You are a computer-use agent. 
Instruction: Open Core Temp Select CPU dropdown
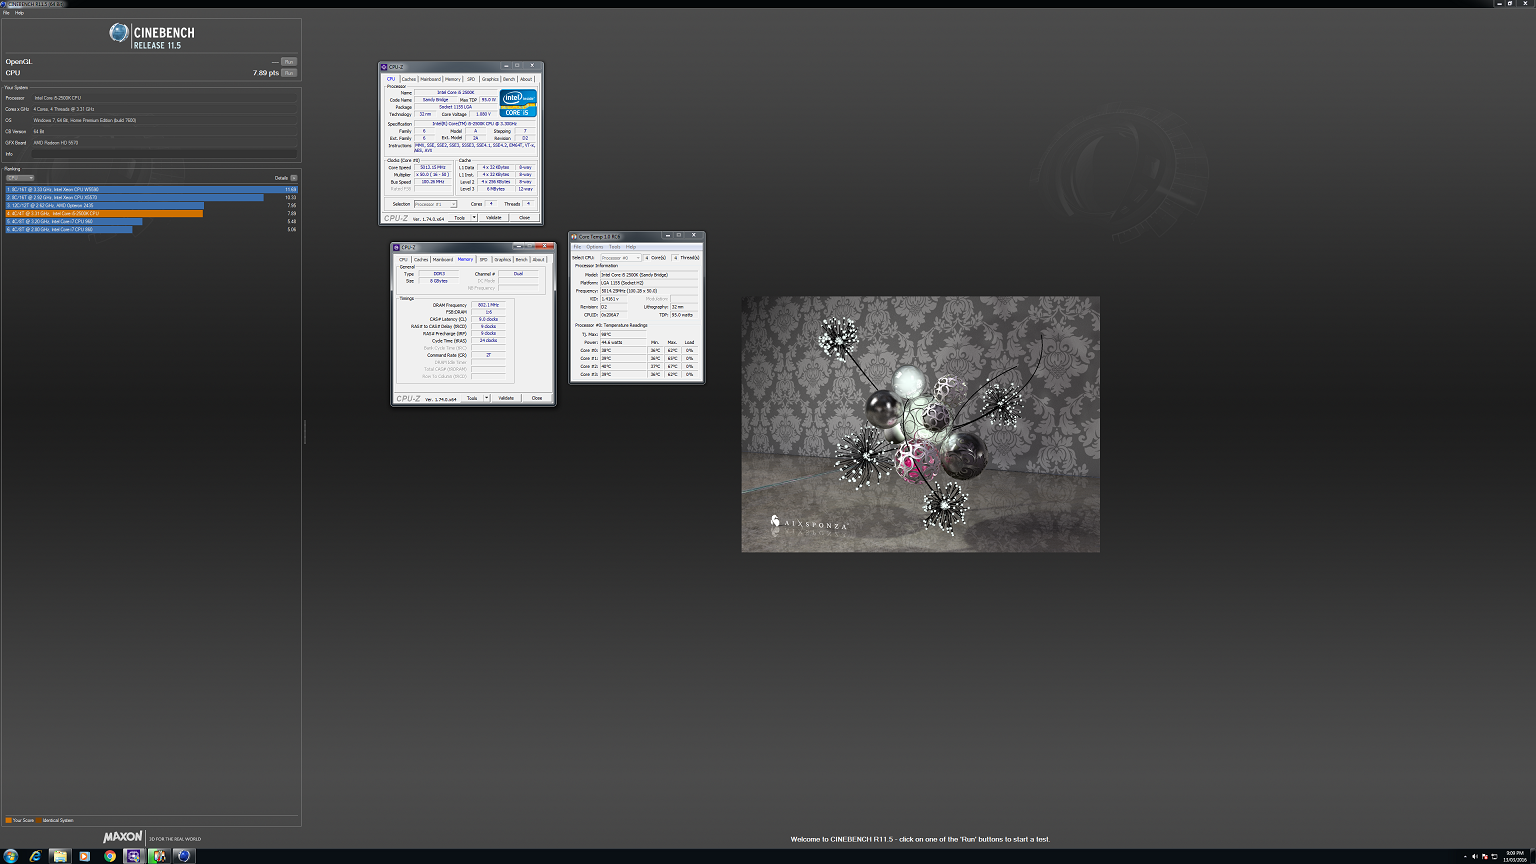click(621, 258)
